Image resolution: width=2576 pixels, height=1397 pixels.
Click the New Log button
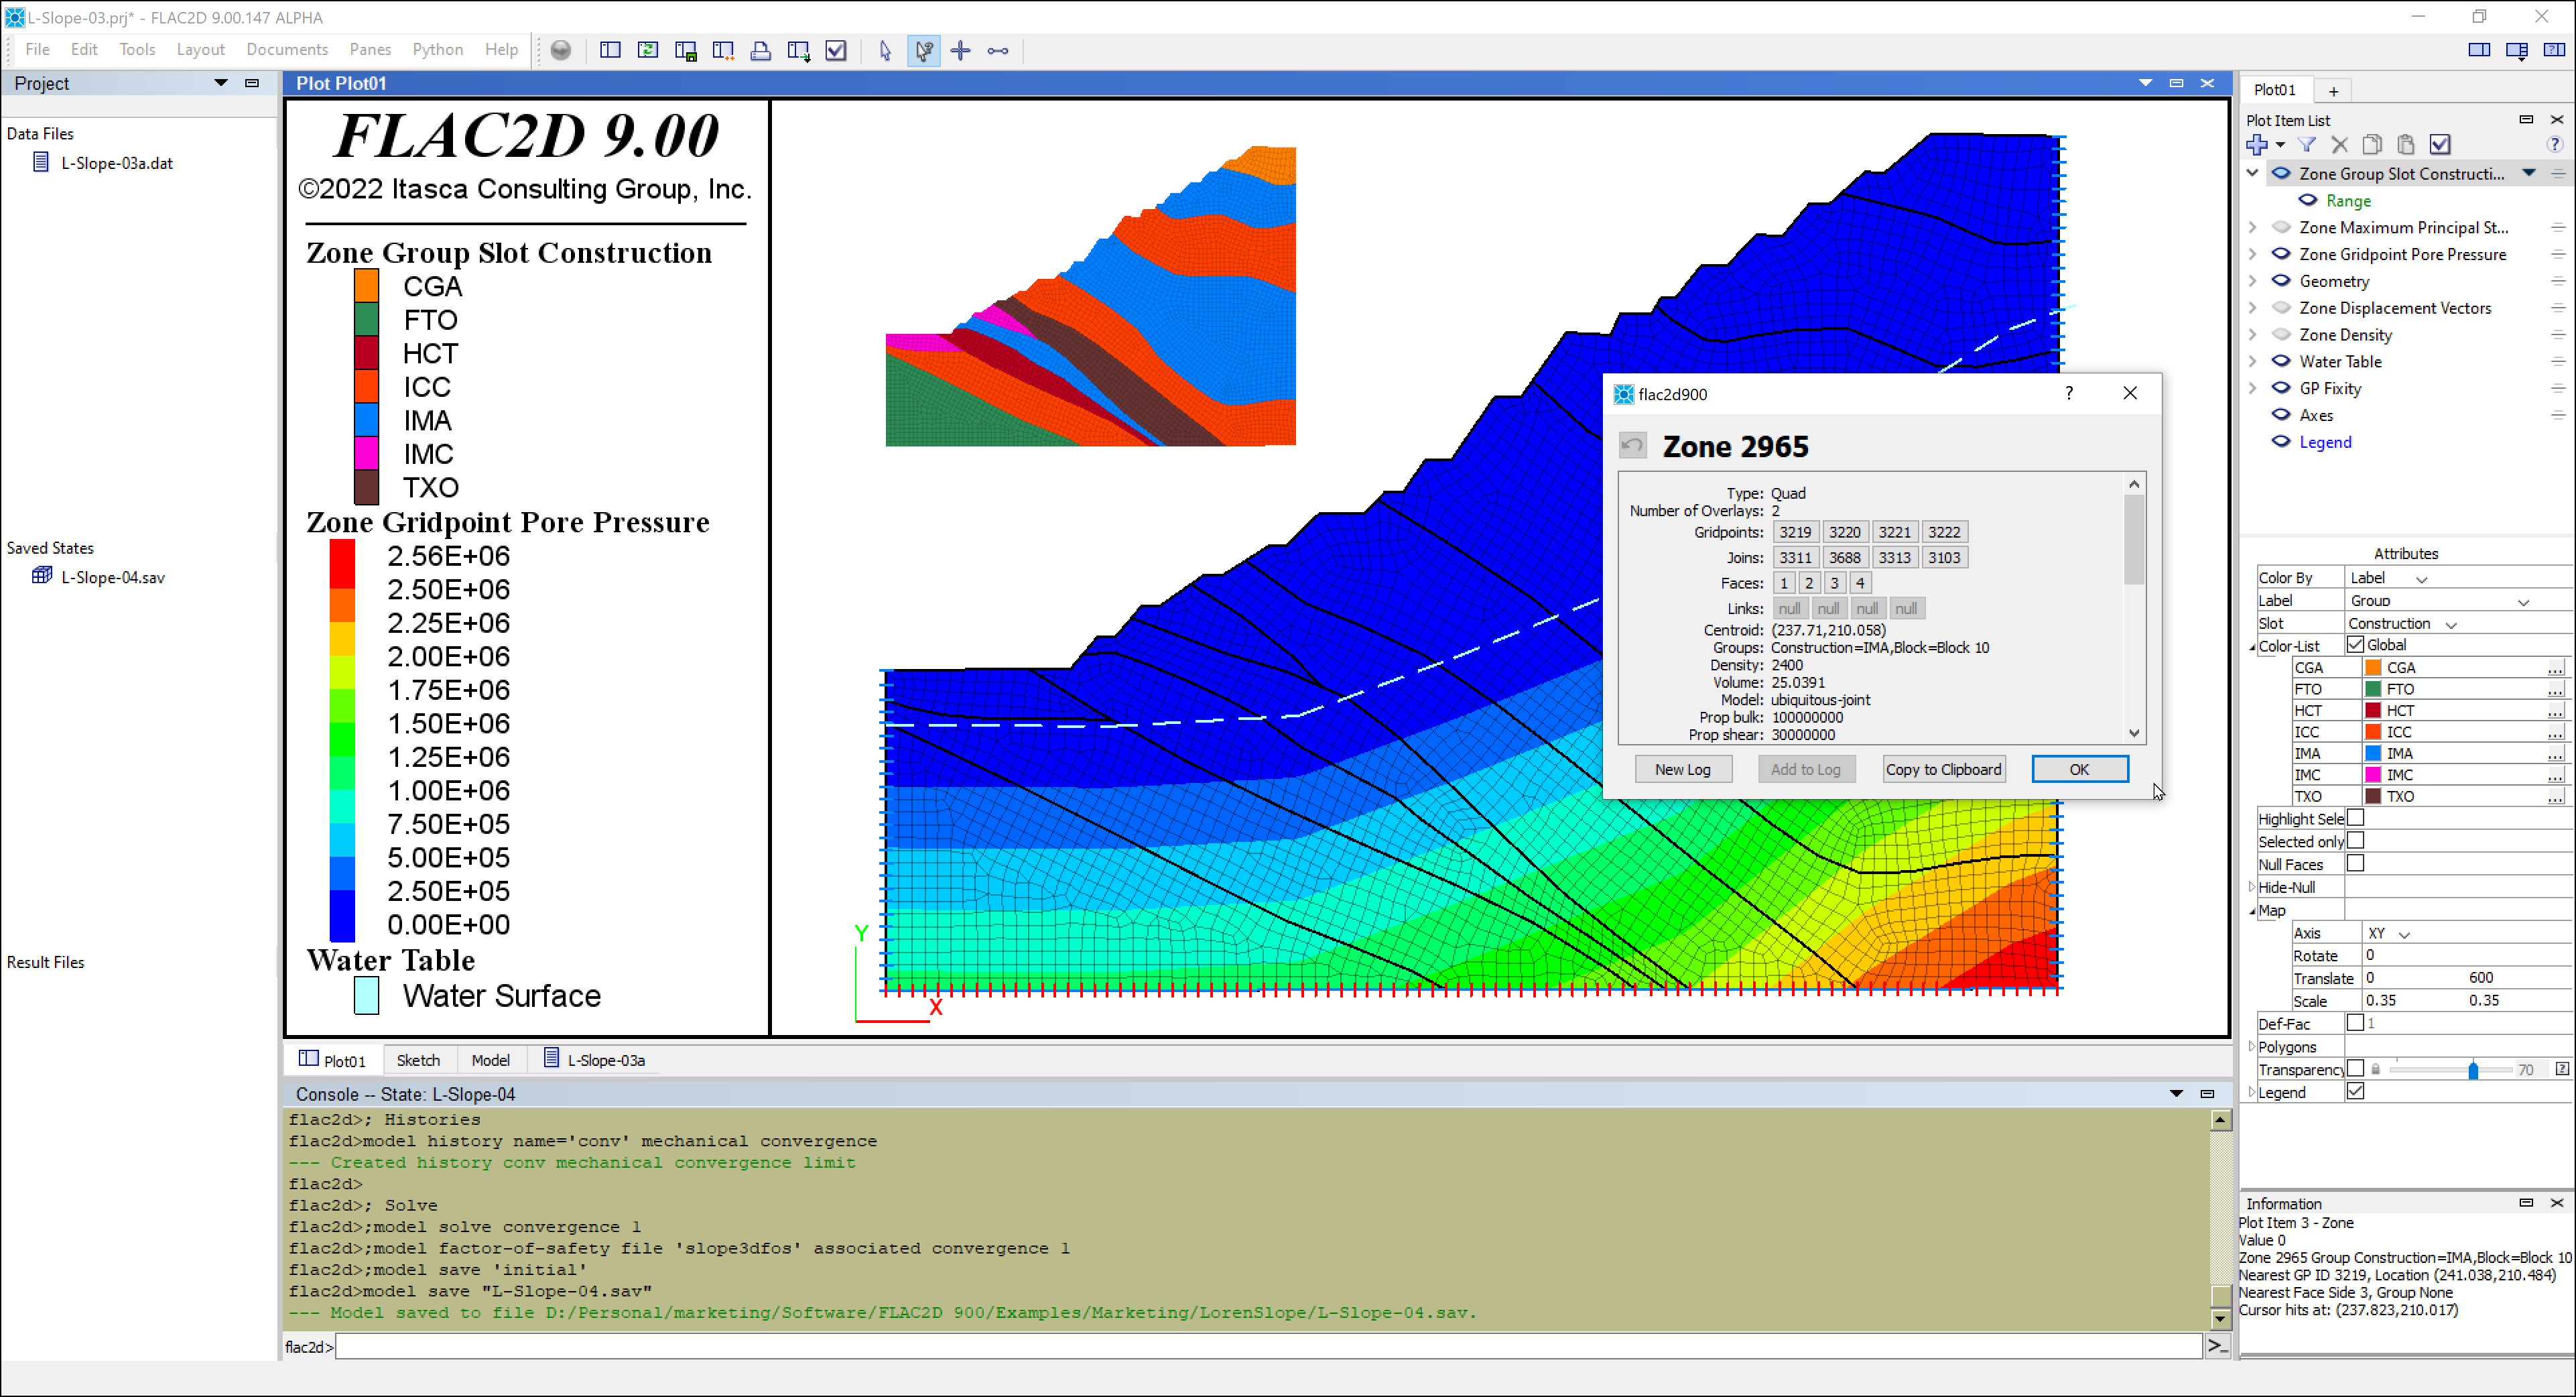pos(1683,769)
